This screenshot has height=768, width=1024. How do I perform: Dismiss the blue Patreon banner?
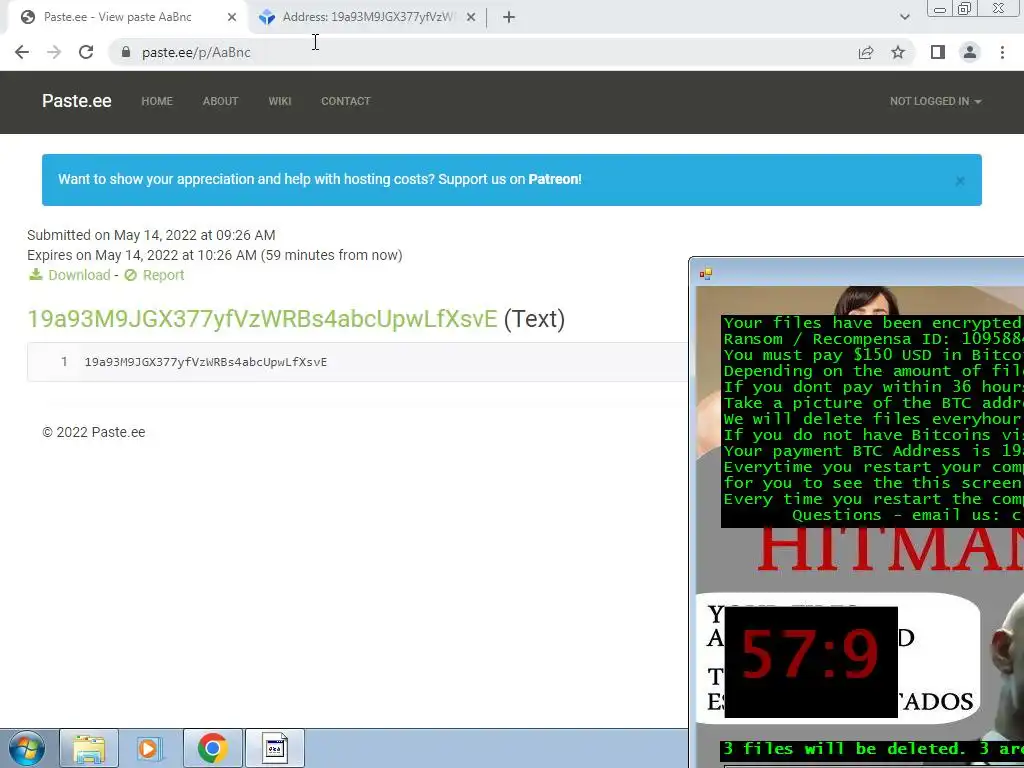tap(960, 181)
